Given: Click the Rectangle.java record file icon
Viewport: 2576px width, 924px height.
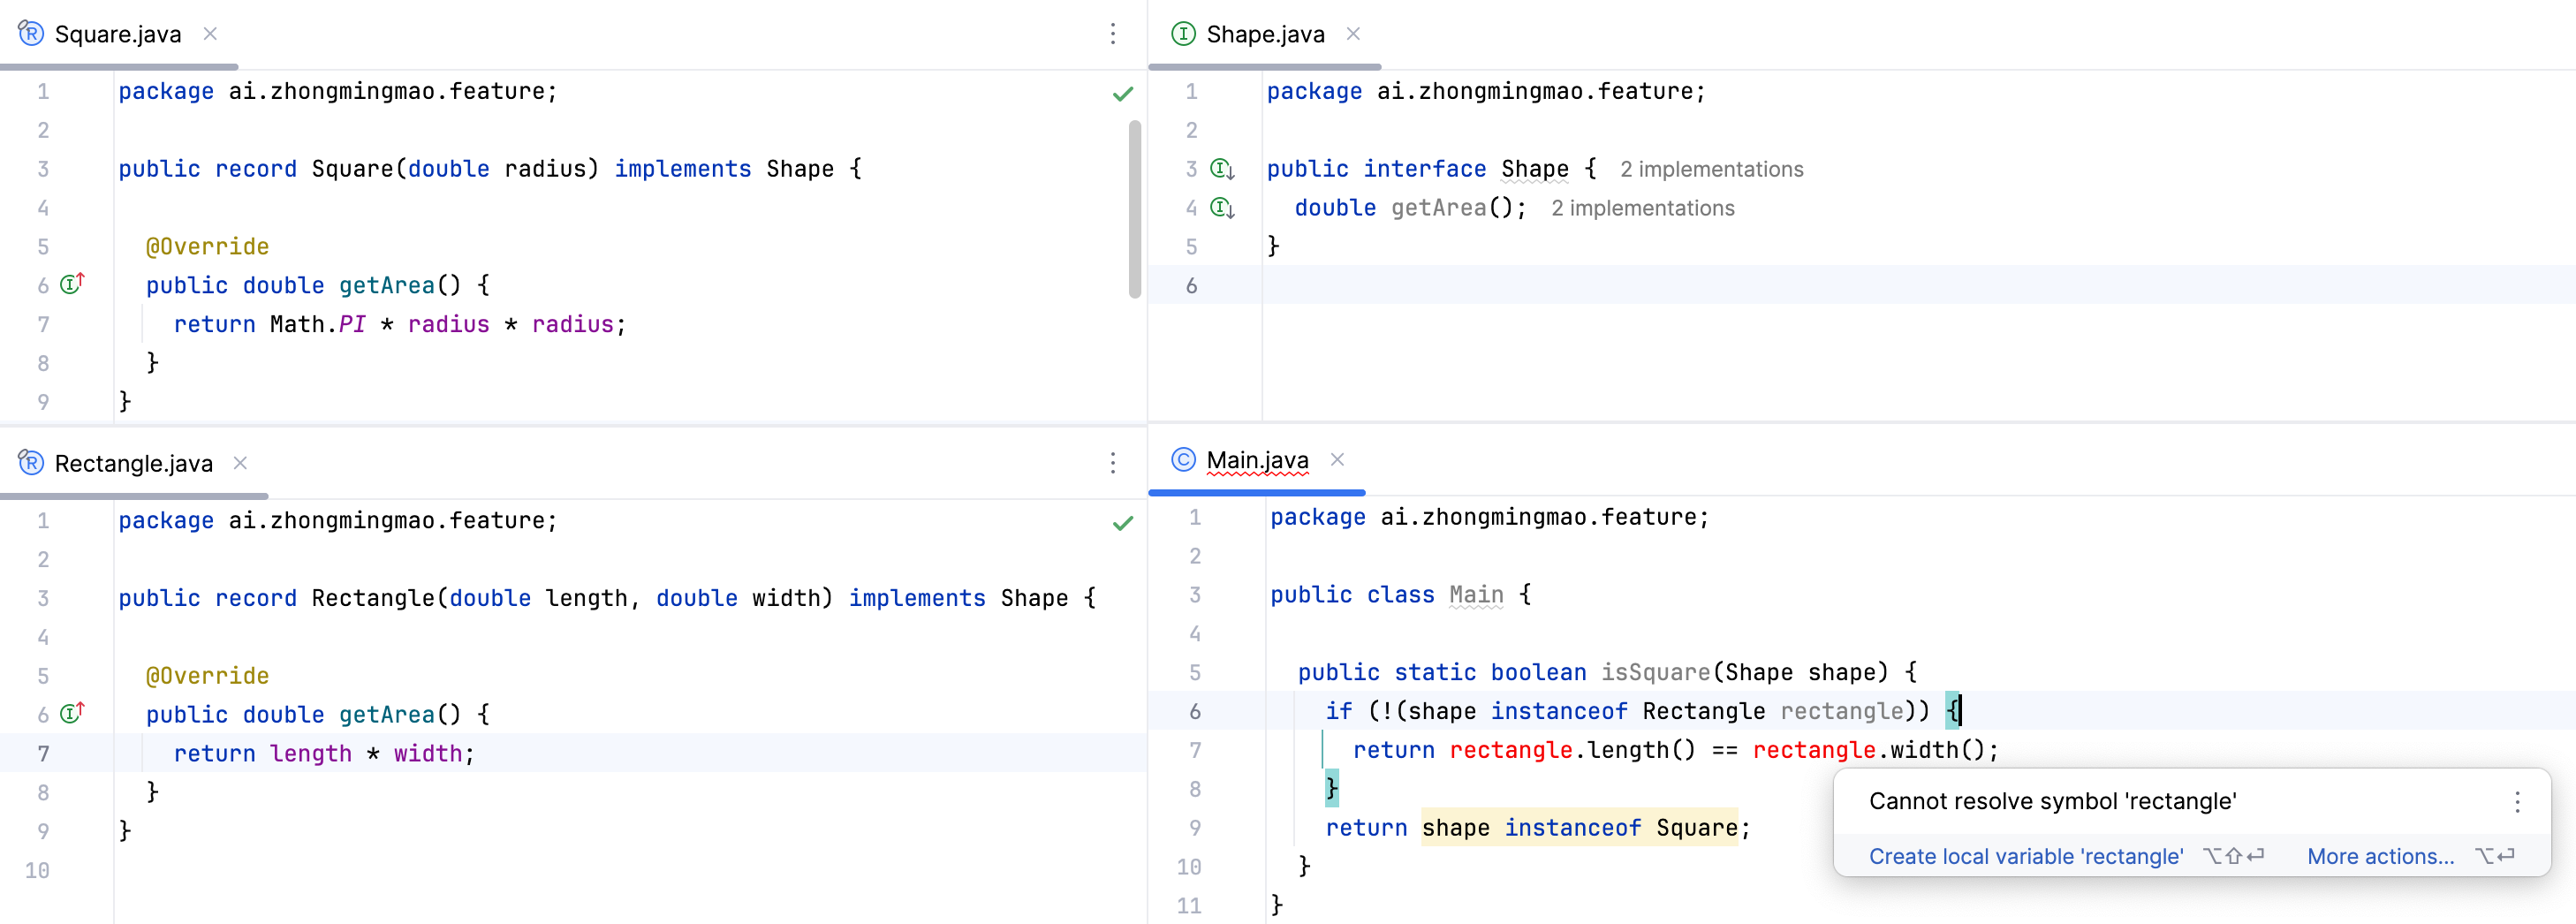Looking at the screenshot, I should coord(31,462).
